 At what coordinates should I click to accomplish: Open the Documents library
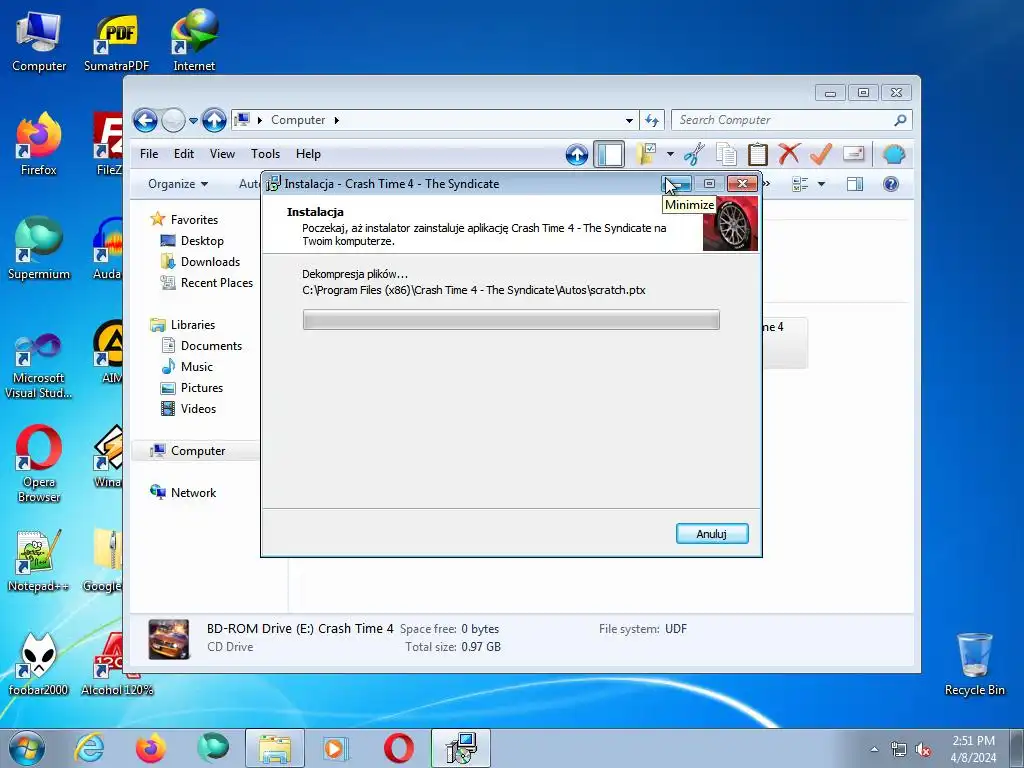(211, 345)
